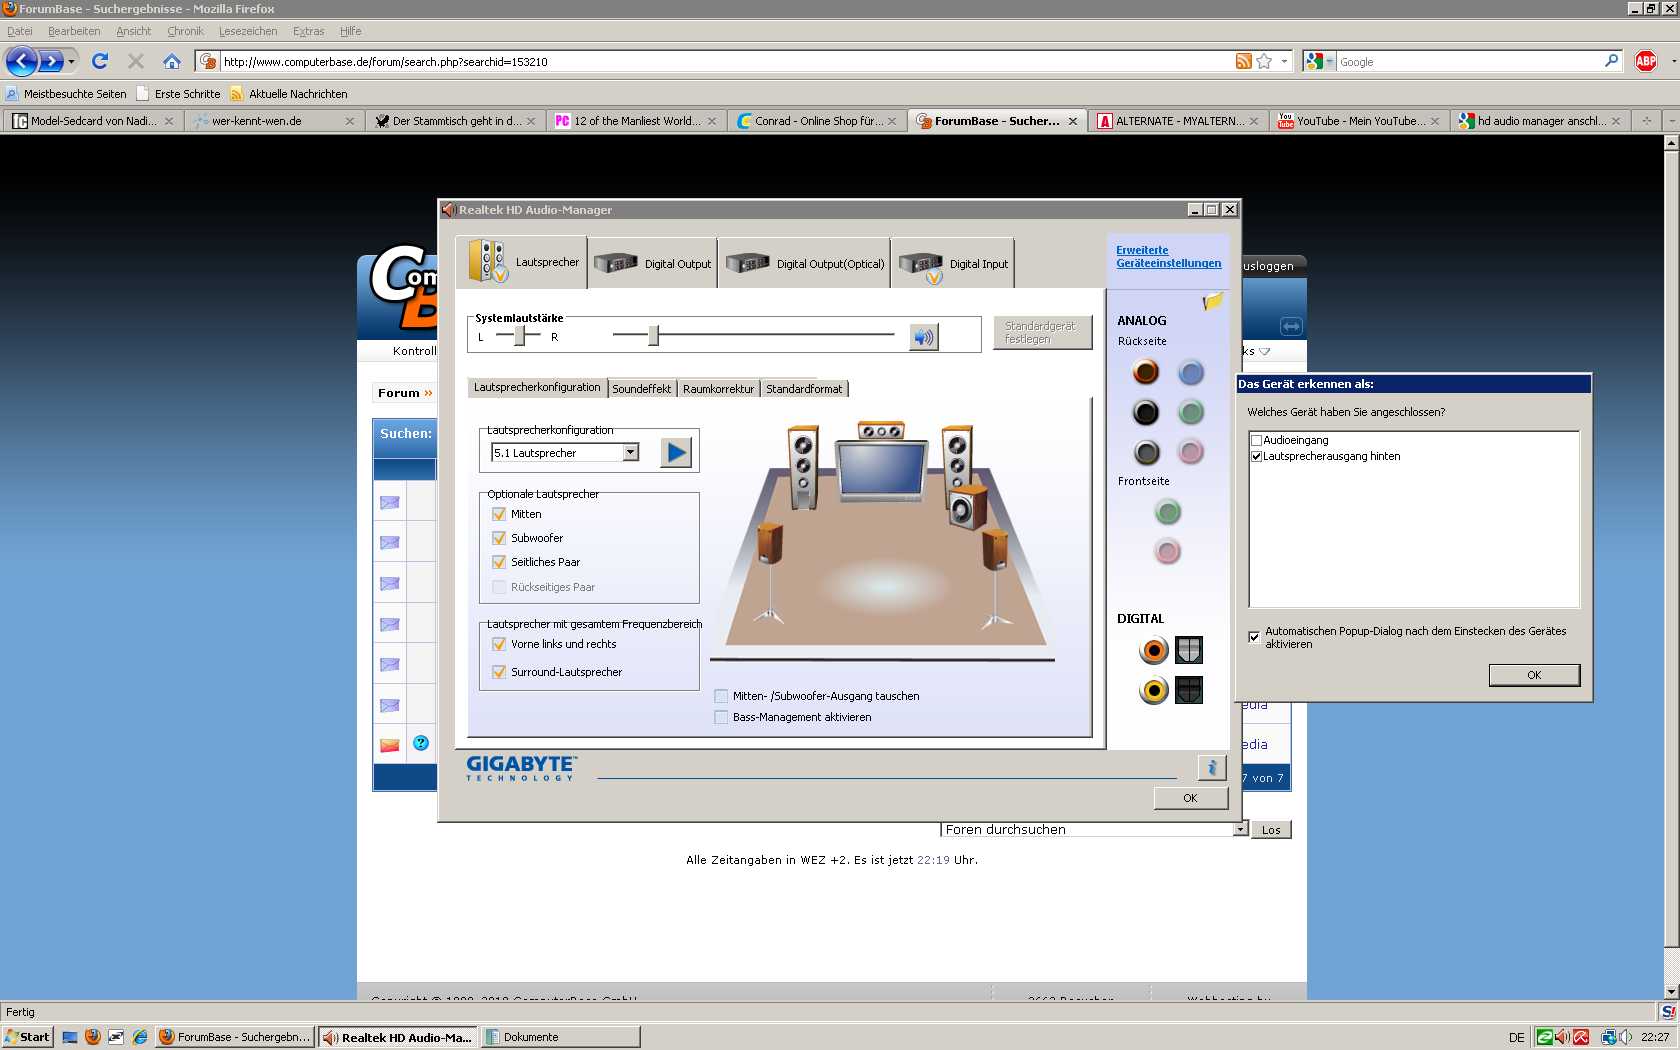Adjust the left-right balance slider
The width and height of the screenshot is (1680, 1050).
[519, 337]
